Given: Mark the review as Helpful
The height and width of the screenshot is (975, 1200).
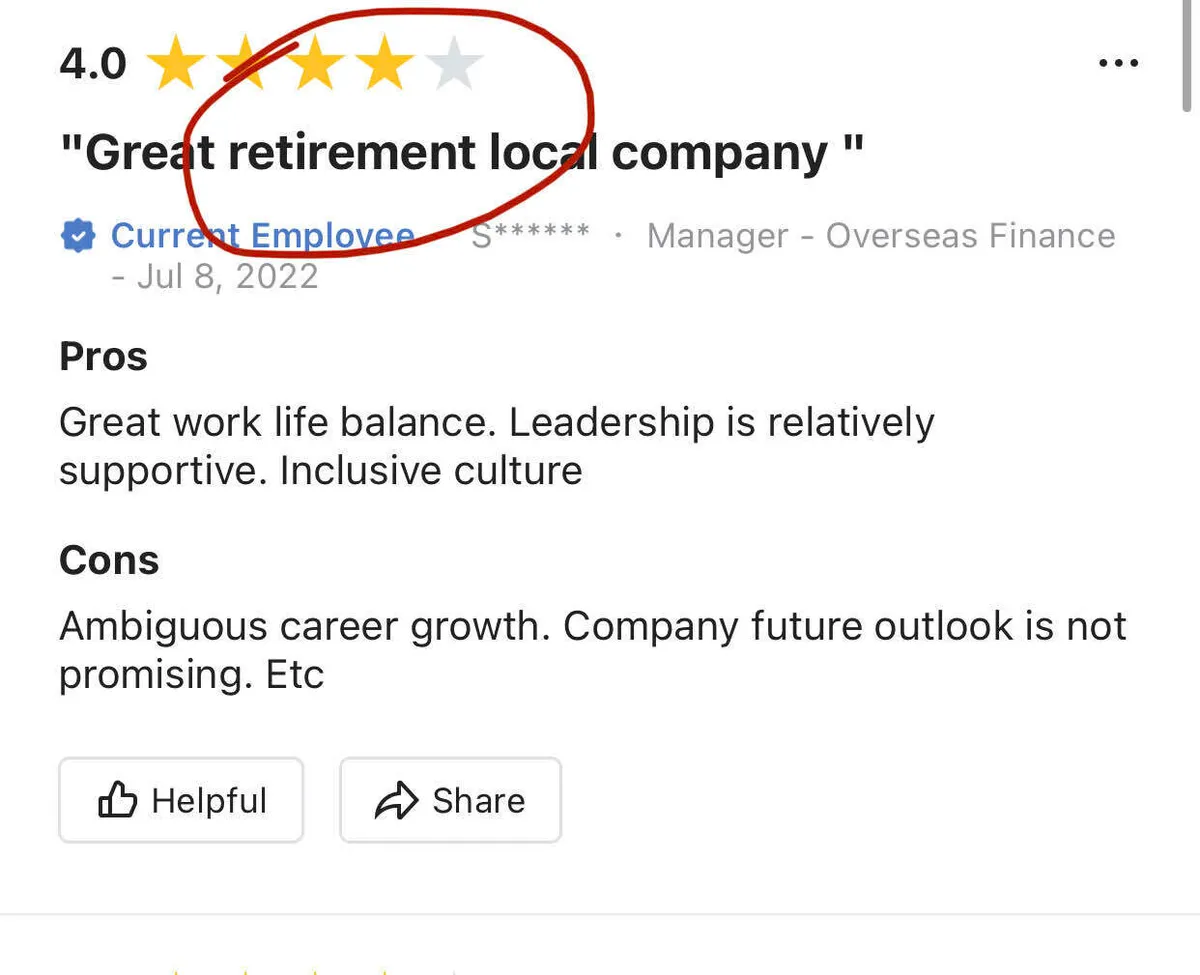Looking at the screenshot, I should point(181,800).
